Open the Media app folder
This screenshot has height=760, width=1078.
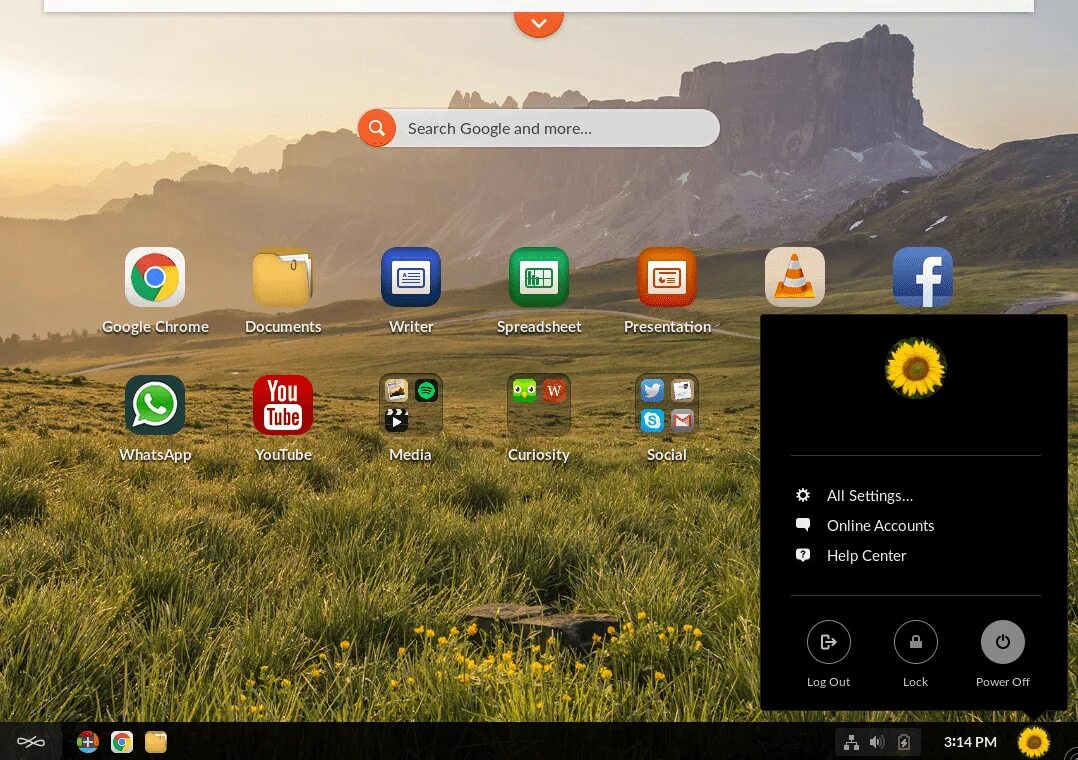411,405
